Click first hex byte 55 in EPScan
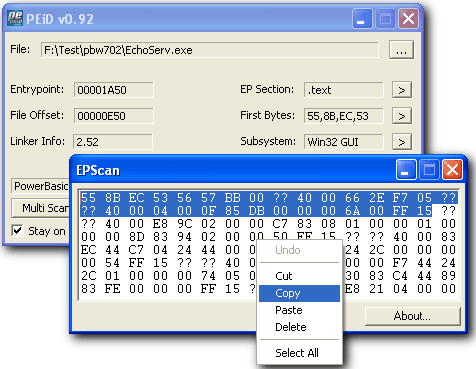This screenshot has width=476, height=369. [89, 198]
